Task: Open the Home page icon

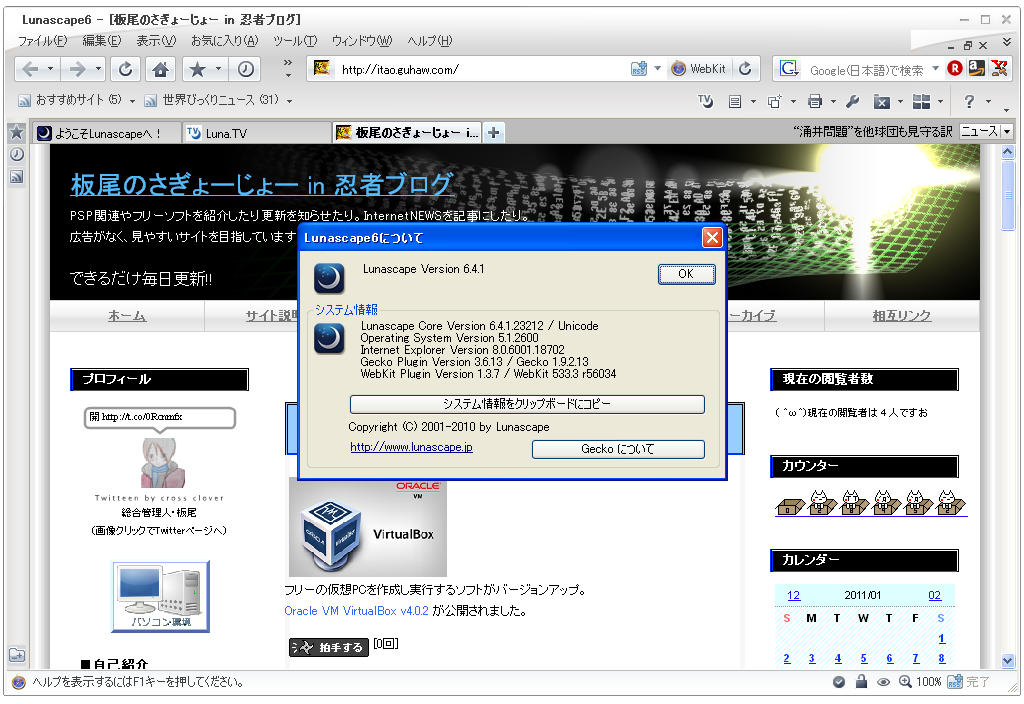Action: (161, 69)
